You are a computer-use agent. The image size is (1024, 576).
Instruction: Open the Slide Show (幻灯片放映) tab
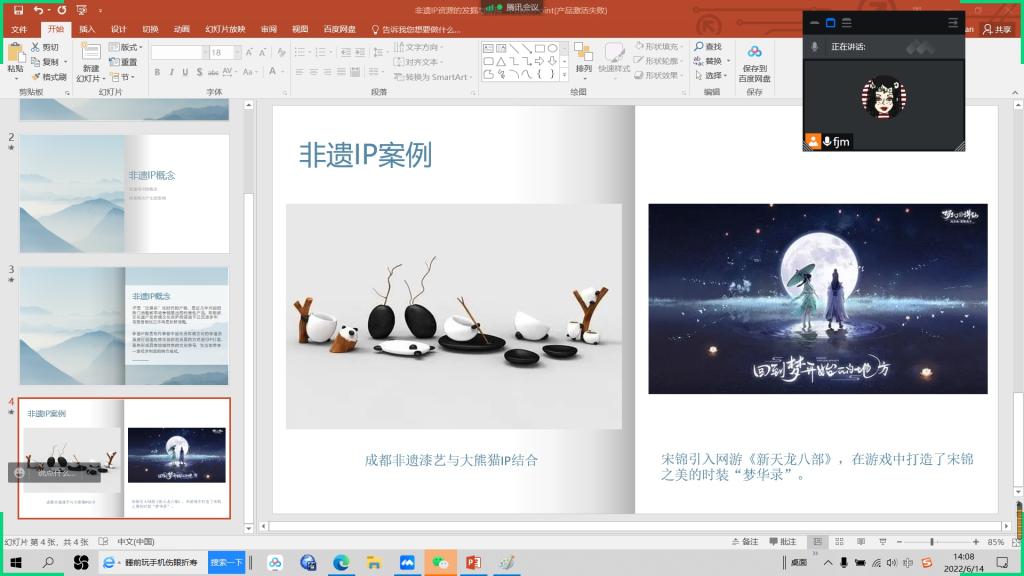coord(225,29)
